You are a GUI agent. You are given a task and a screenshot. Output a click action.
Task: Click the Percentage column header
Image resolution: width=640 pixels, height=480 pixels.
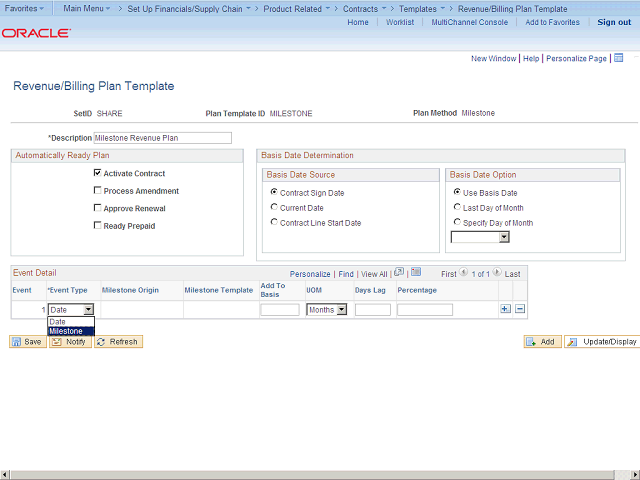point(417,290)
